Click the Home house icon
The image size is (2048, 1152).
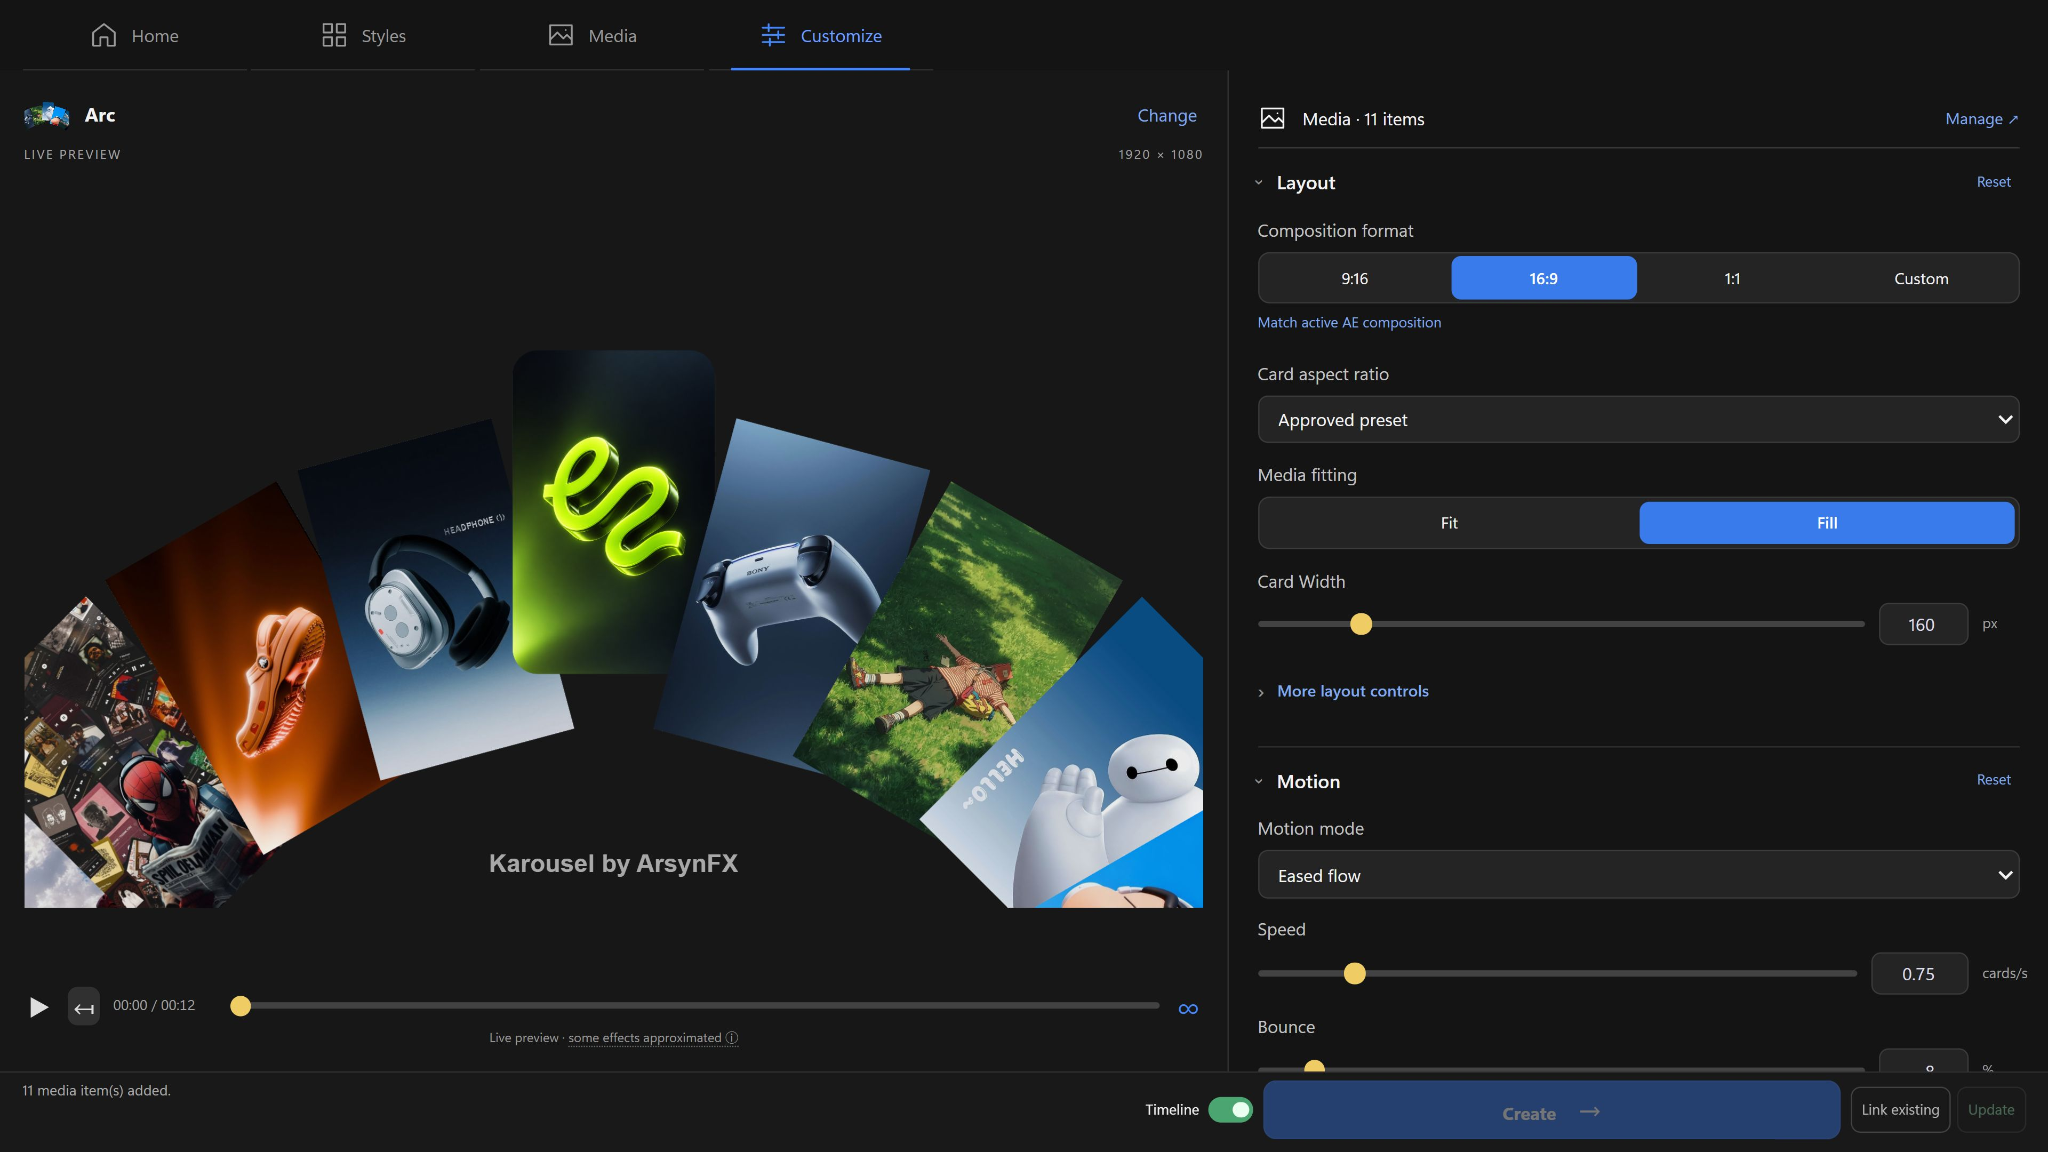coord(104,35)
